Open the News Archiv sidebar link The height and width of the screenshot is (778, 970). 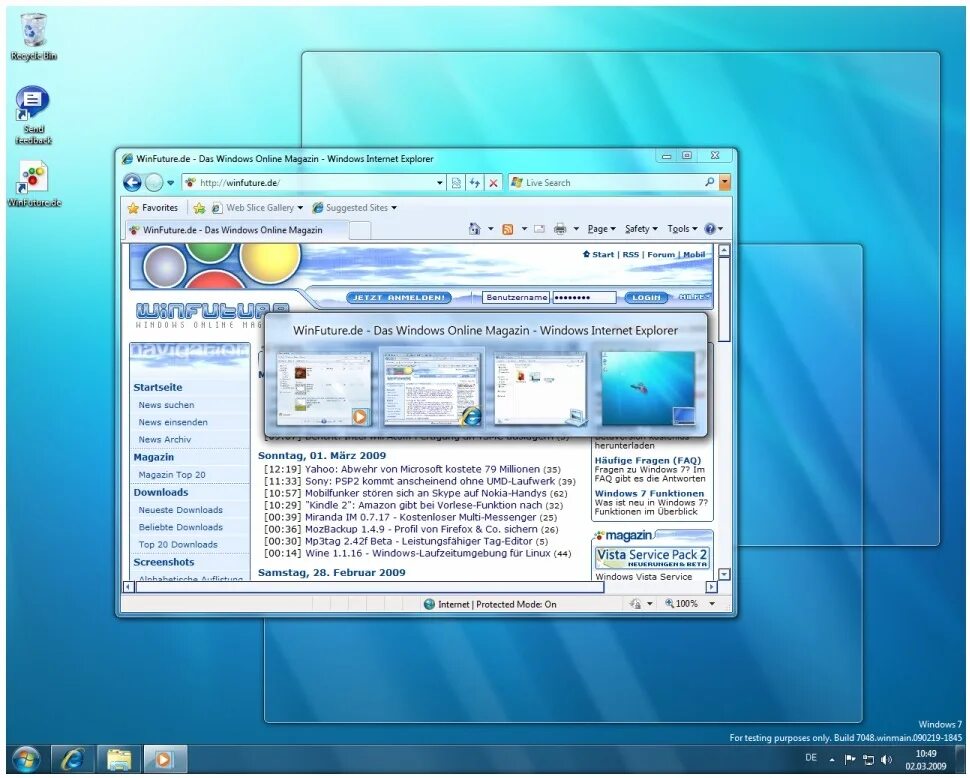[165, 440]
